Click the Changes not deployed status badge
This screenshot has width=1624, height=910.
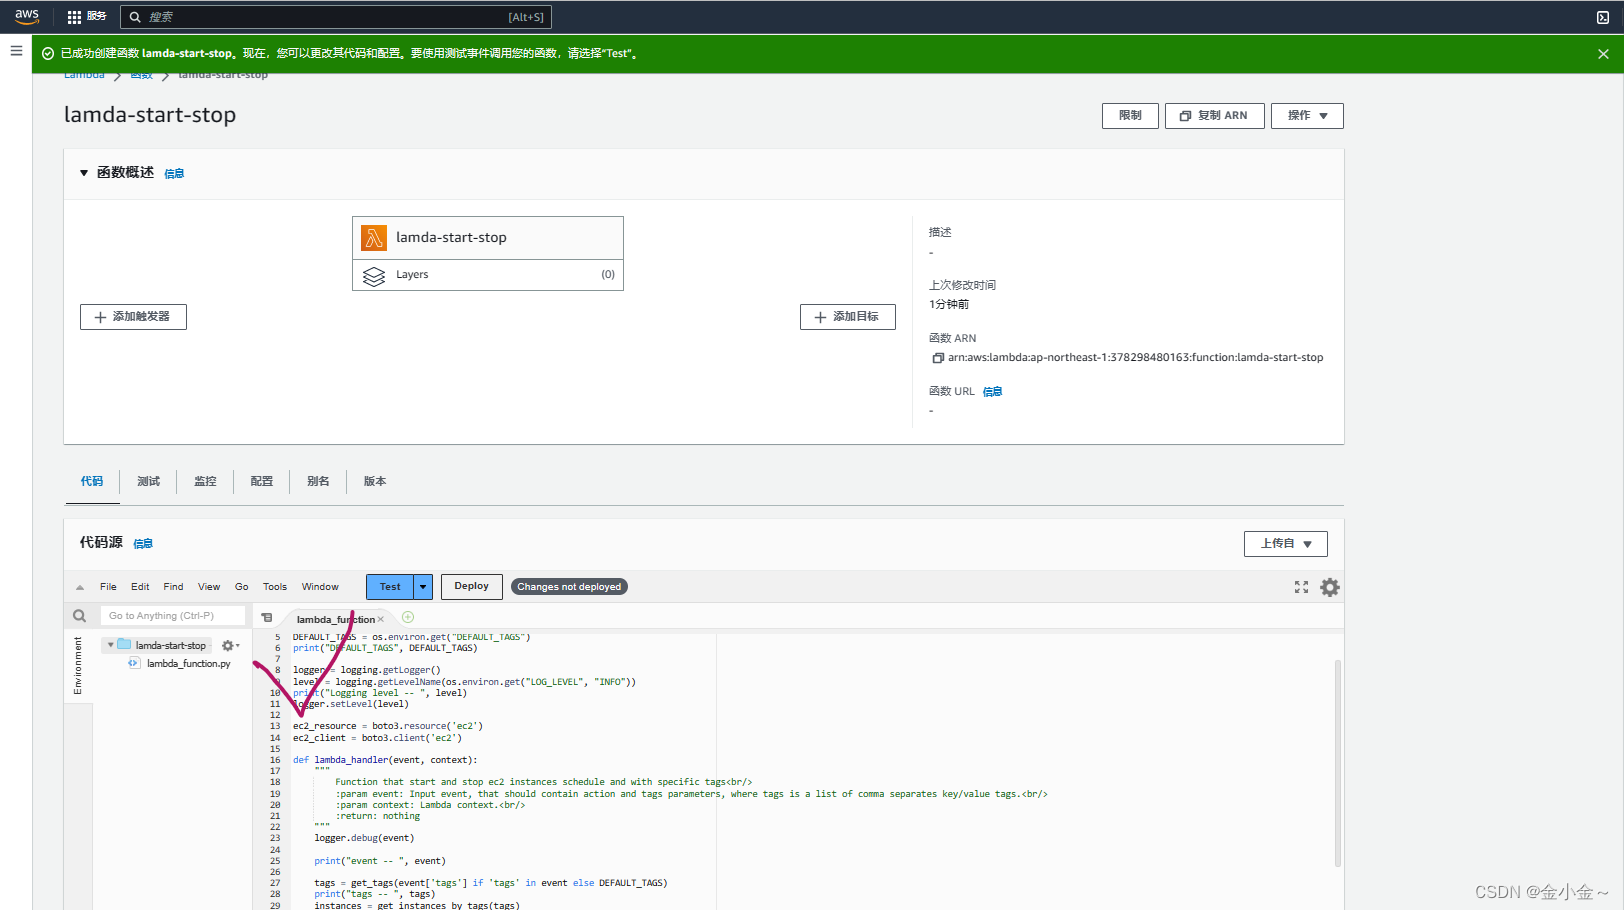tap(569, 587)
